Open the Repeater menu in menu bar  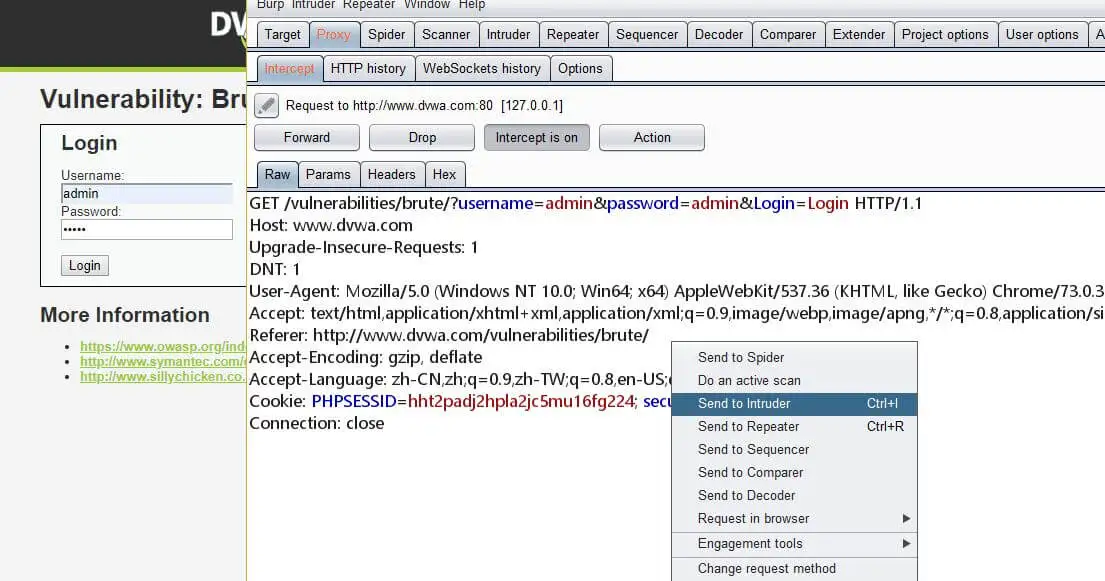click(369, 5)
